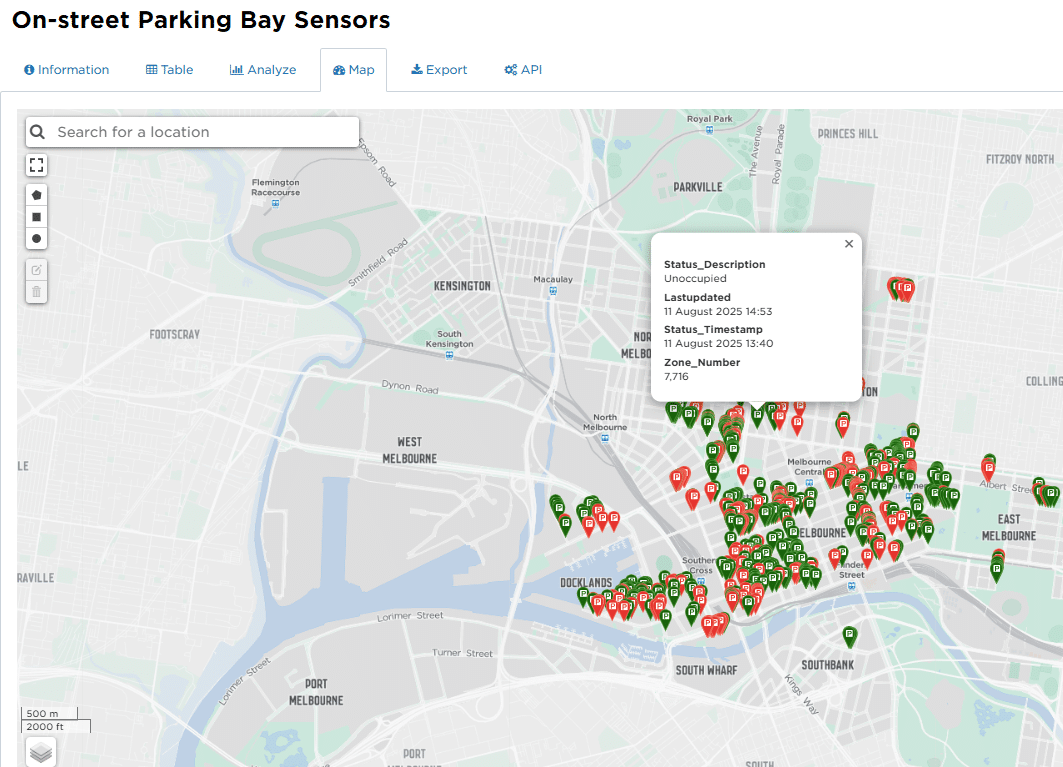Image resolution: width=1063 pixels, height=767 pixels.
Task: Open the Analyze tab
Action: pyautogui.click(x=263, y=70)
